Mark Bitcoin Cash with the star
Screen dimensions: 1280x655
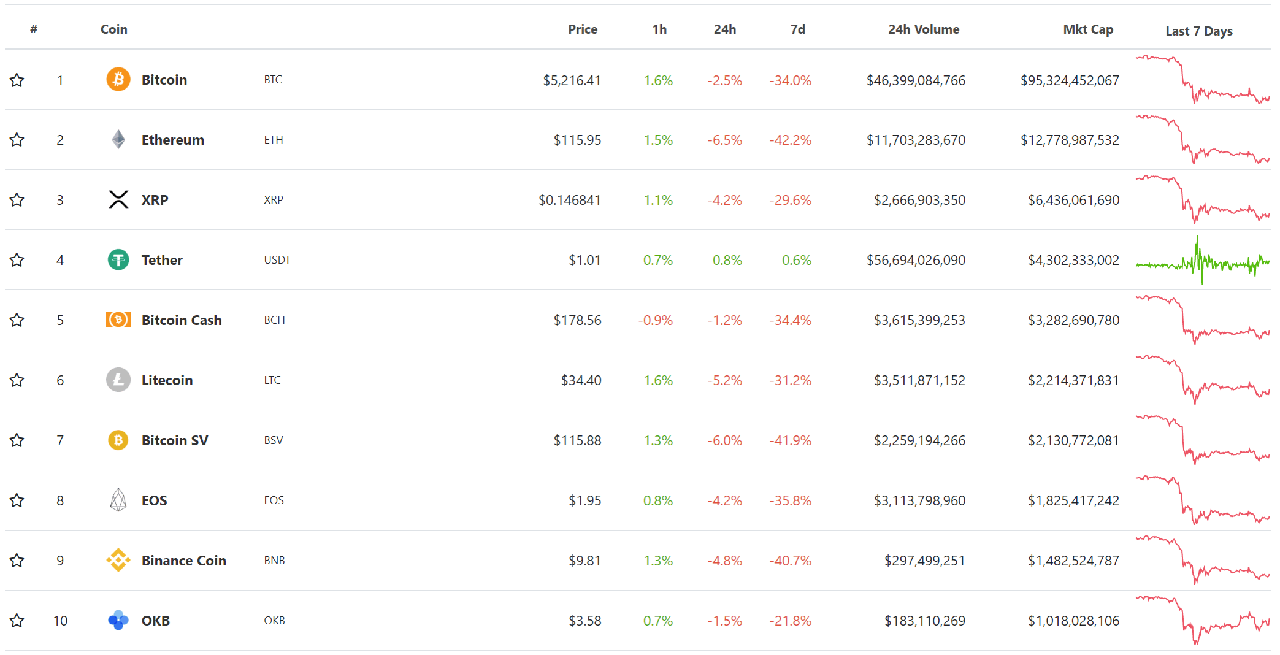tap(17, 320)
